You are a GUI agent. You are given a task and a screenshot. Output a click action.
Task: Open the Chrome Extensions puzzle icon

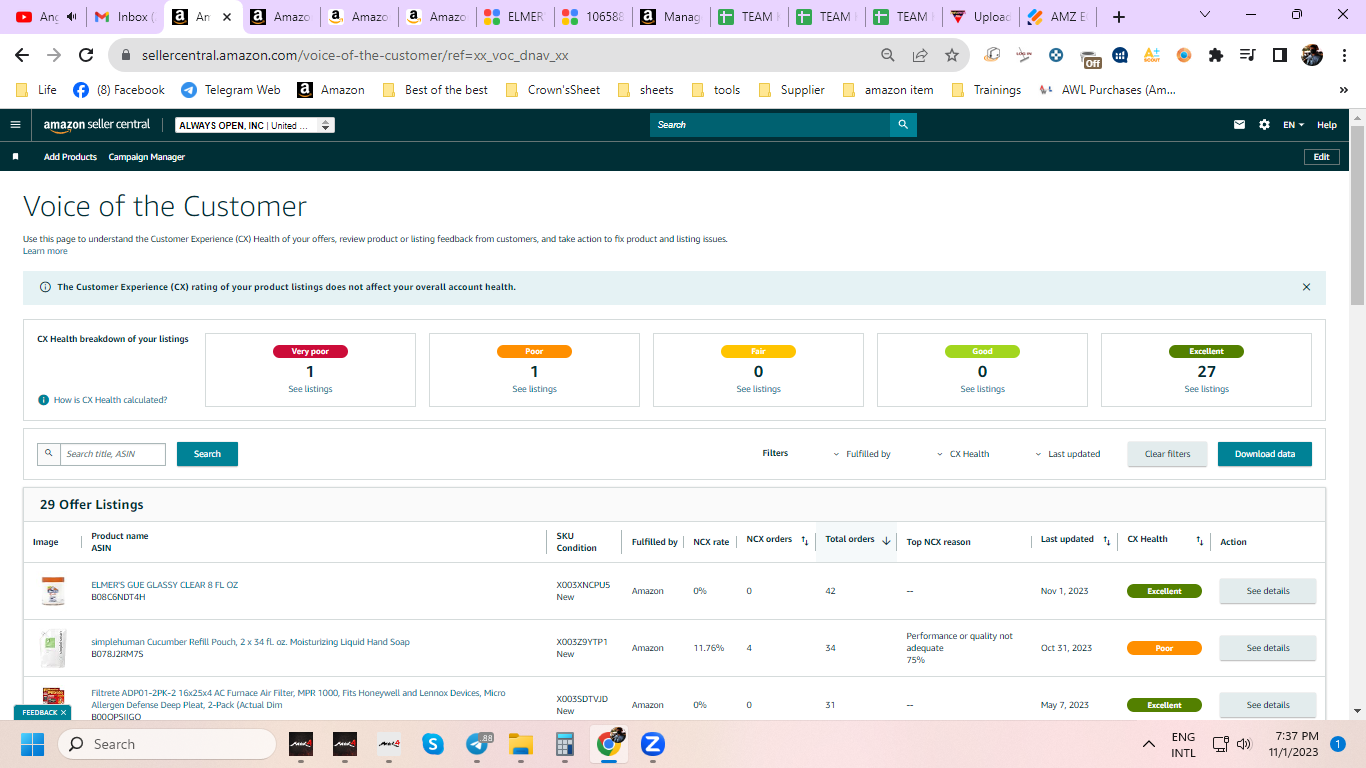(x=1216, y=55)
